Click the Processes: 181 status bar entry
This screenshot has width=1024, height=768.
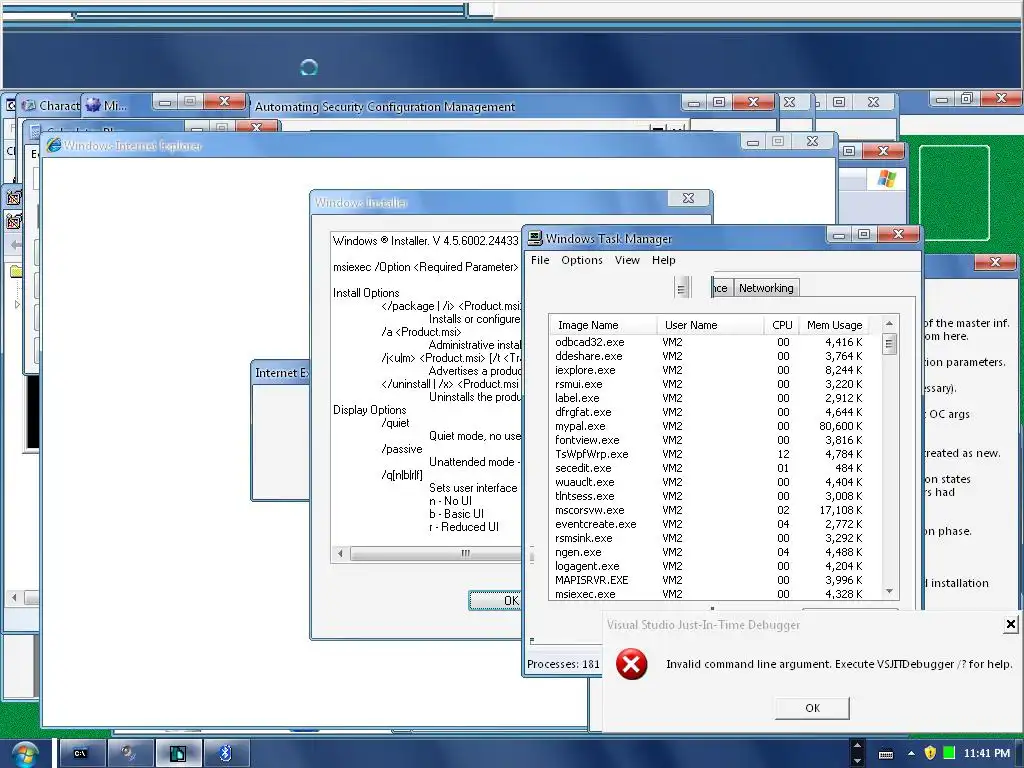tap(563, 664)
